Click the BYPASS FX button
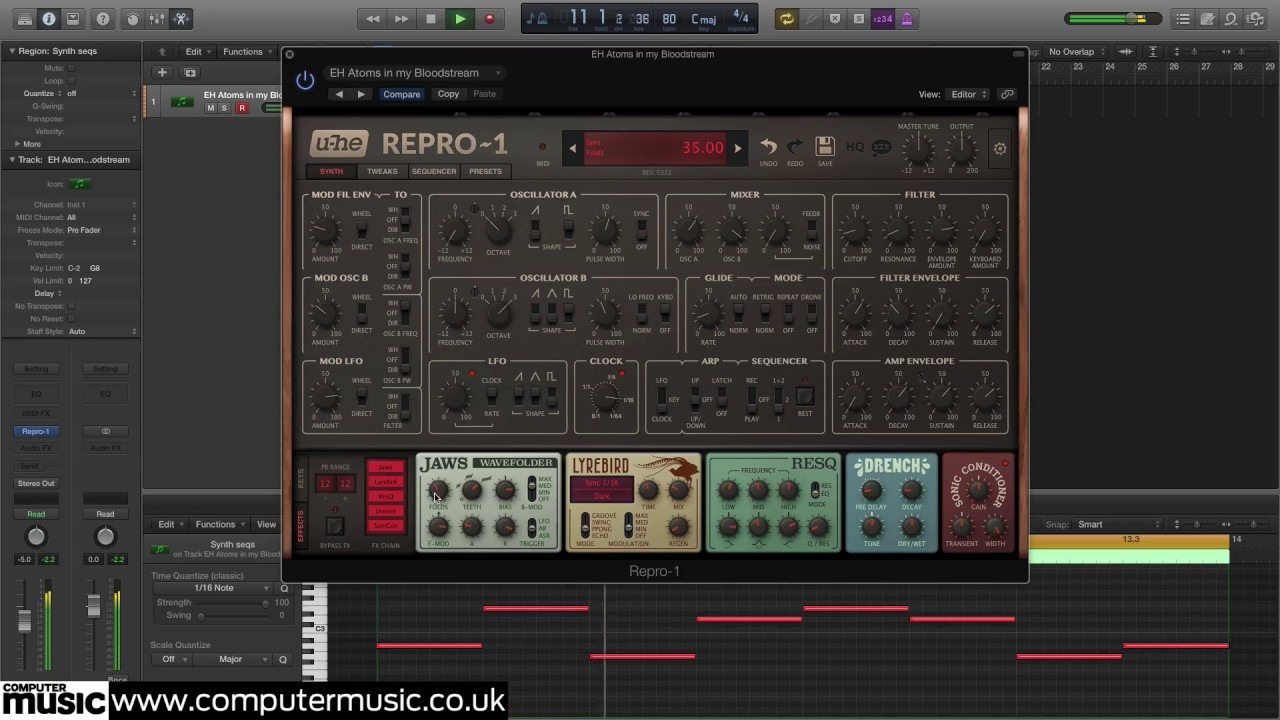Viewport: 1280px width, 720px height. tap(335, 526)
